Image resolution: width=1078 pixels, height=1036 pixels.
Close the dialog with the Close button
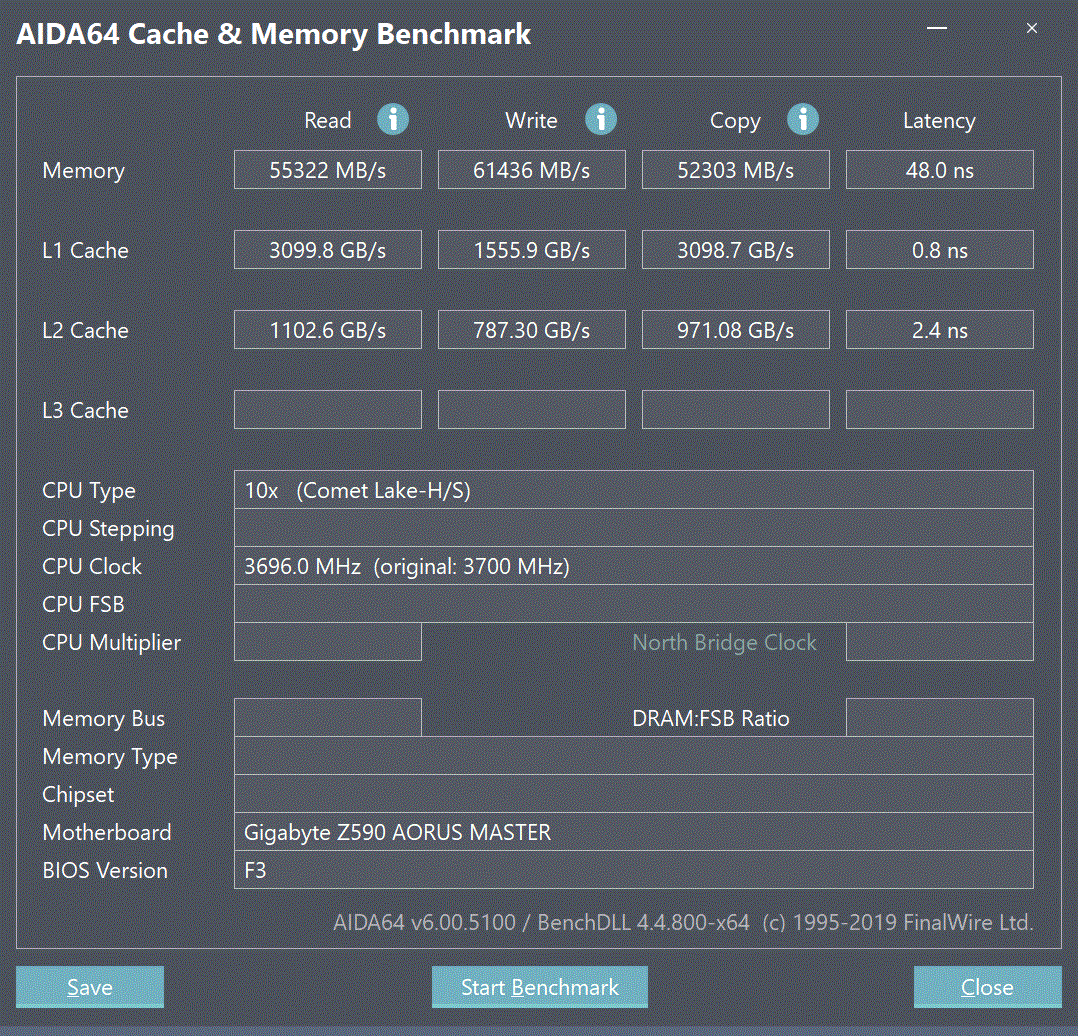(x=987, y=987)
